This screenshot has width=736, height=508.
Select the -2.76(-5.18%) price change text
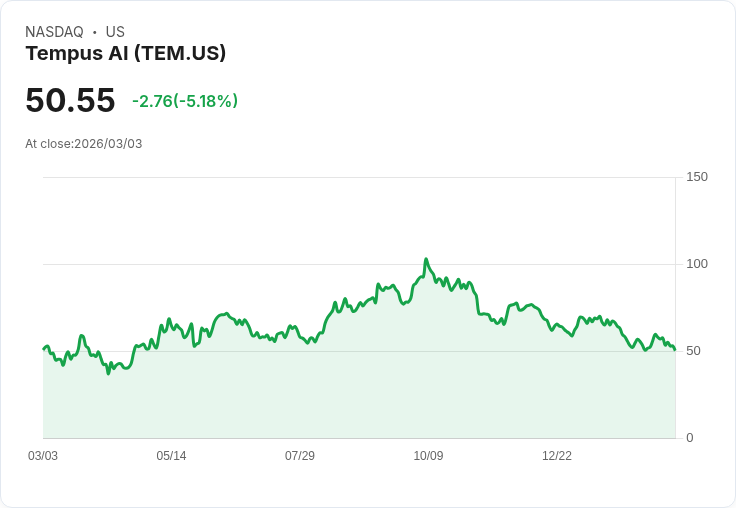click(x=185, y=101)
